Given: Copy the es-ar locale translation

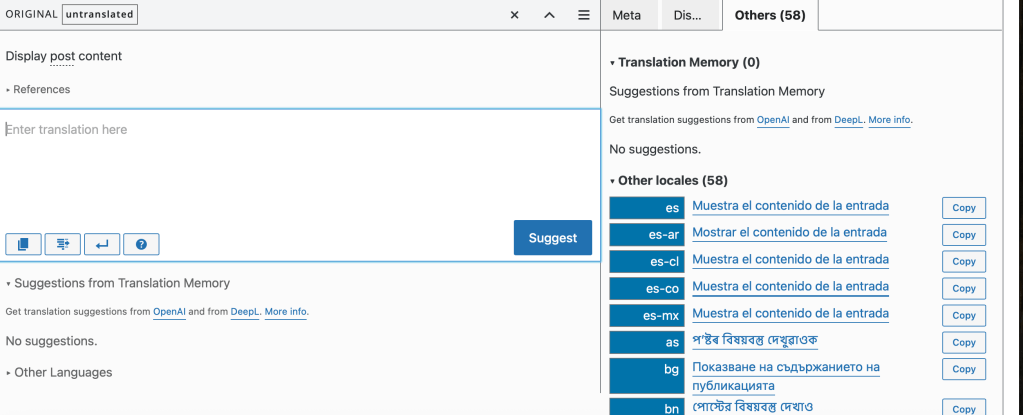Looking at the screenshot, I should 963,235.
